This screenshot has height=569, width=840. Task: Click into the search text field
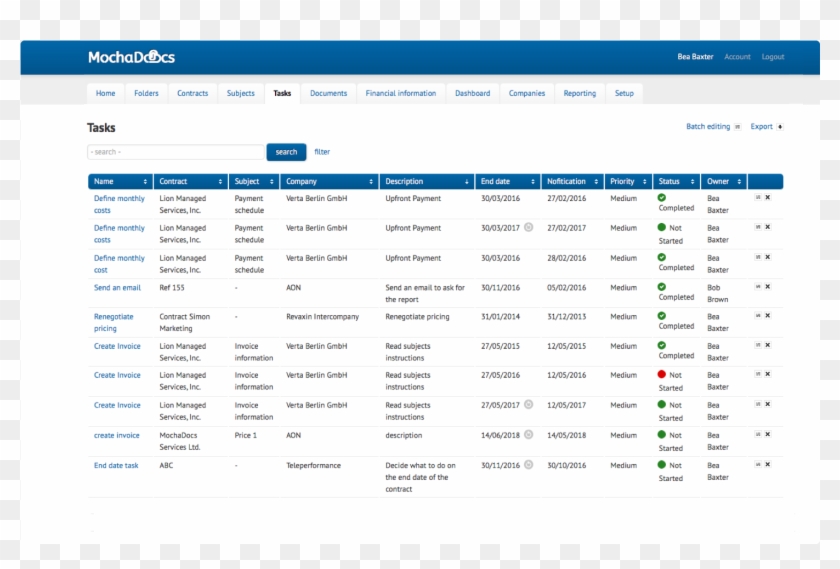click(175, 152)
